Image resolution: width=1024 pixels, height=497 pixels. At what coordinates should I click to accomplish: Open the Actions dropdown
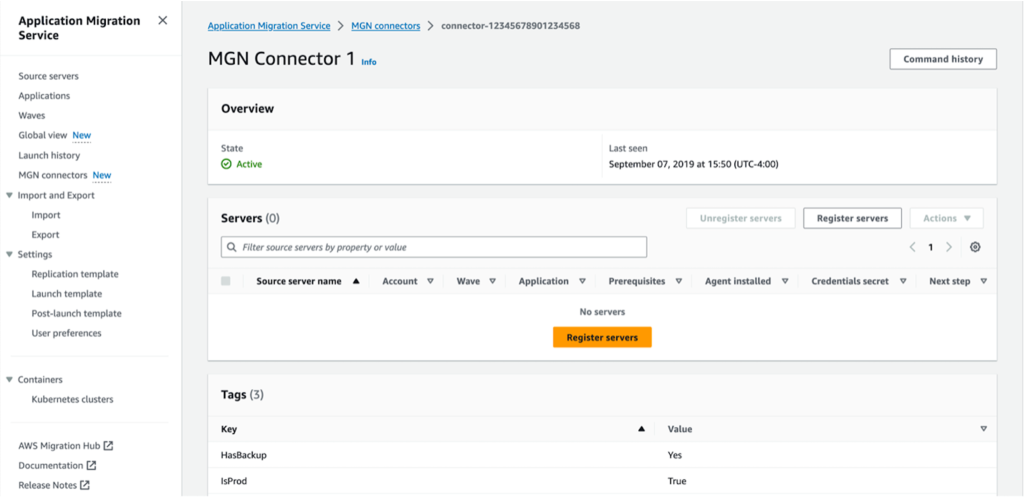click(946, 218)
